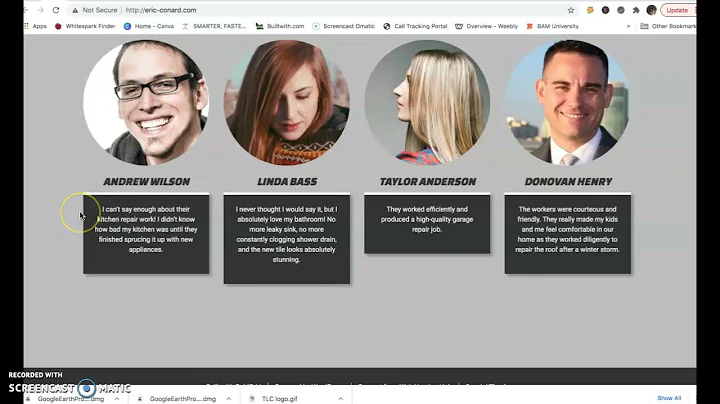The image size is (720, 404).
Task: Open the BAM University bookmark
Action: (552, 26)
